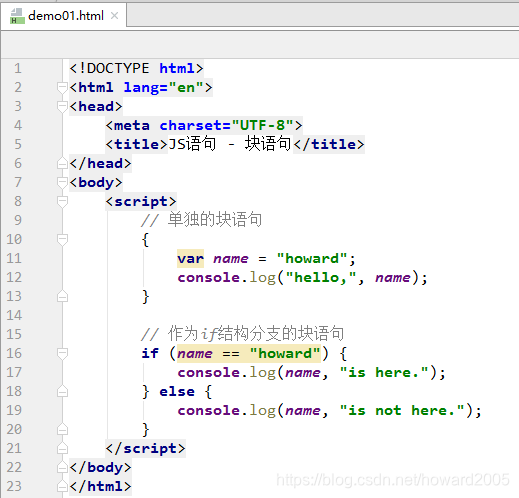This screenshot has width=519, height=498.
Task: Select the demo01.html editor tab
Action: pos(63,16)
